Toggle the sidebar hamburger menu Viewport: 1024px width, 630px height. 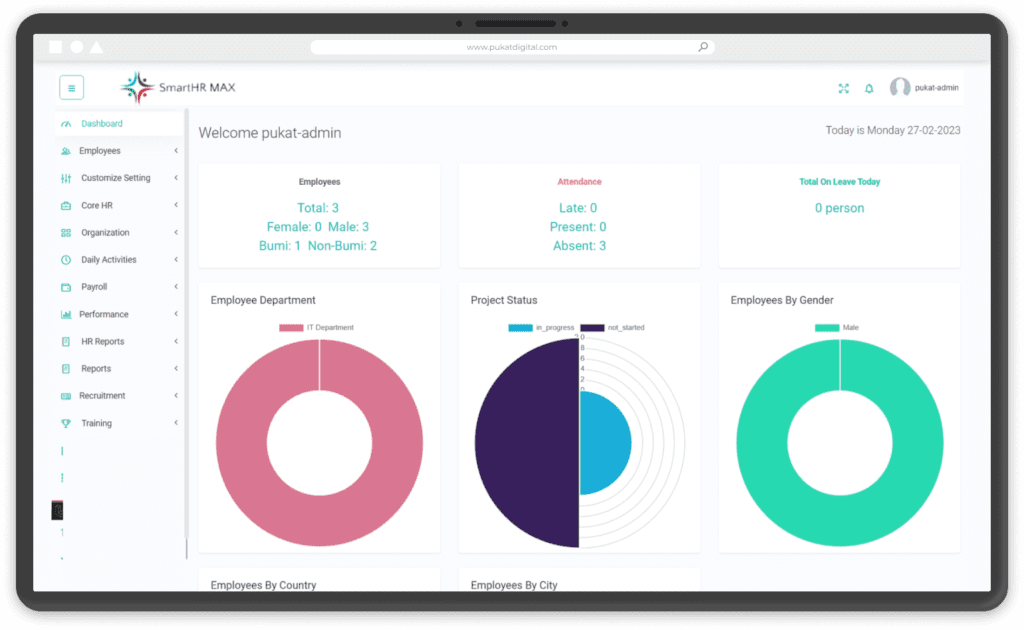tap(71, 88)
